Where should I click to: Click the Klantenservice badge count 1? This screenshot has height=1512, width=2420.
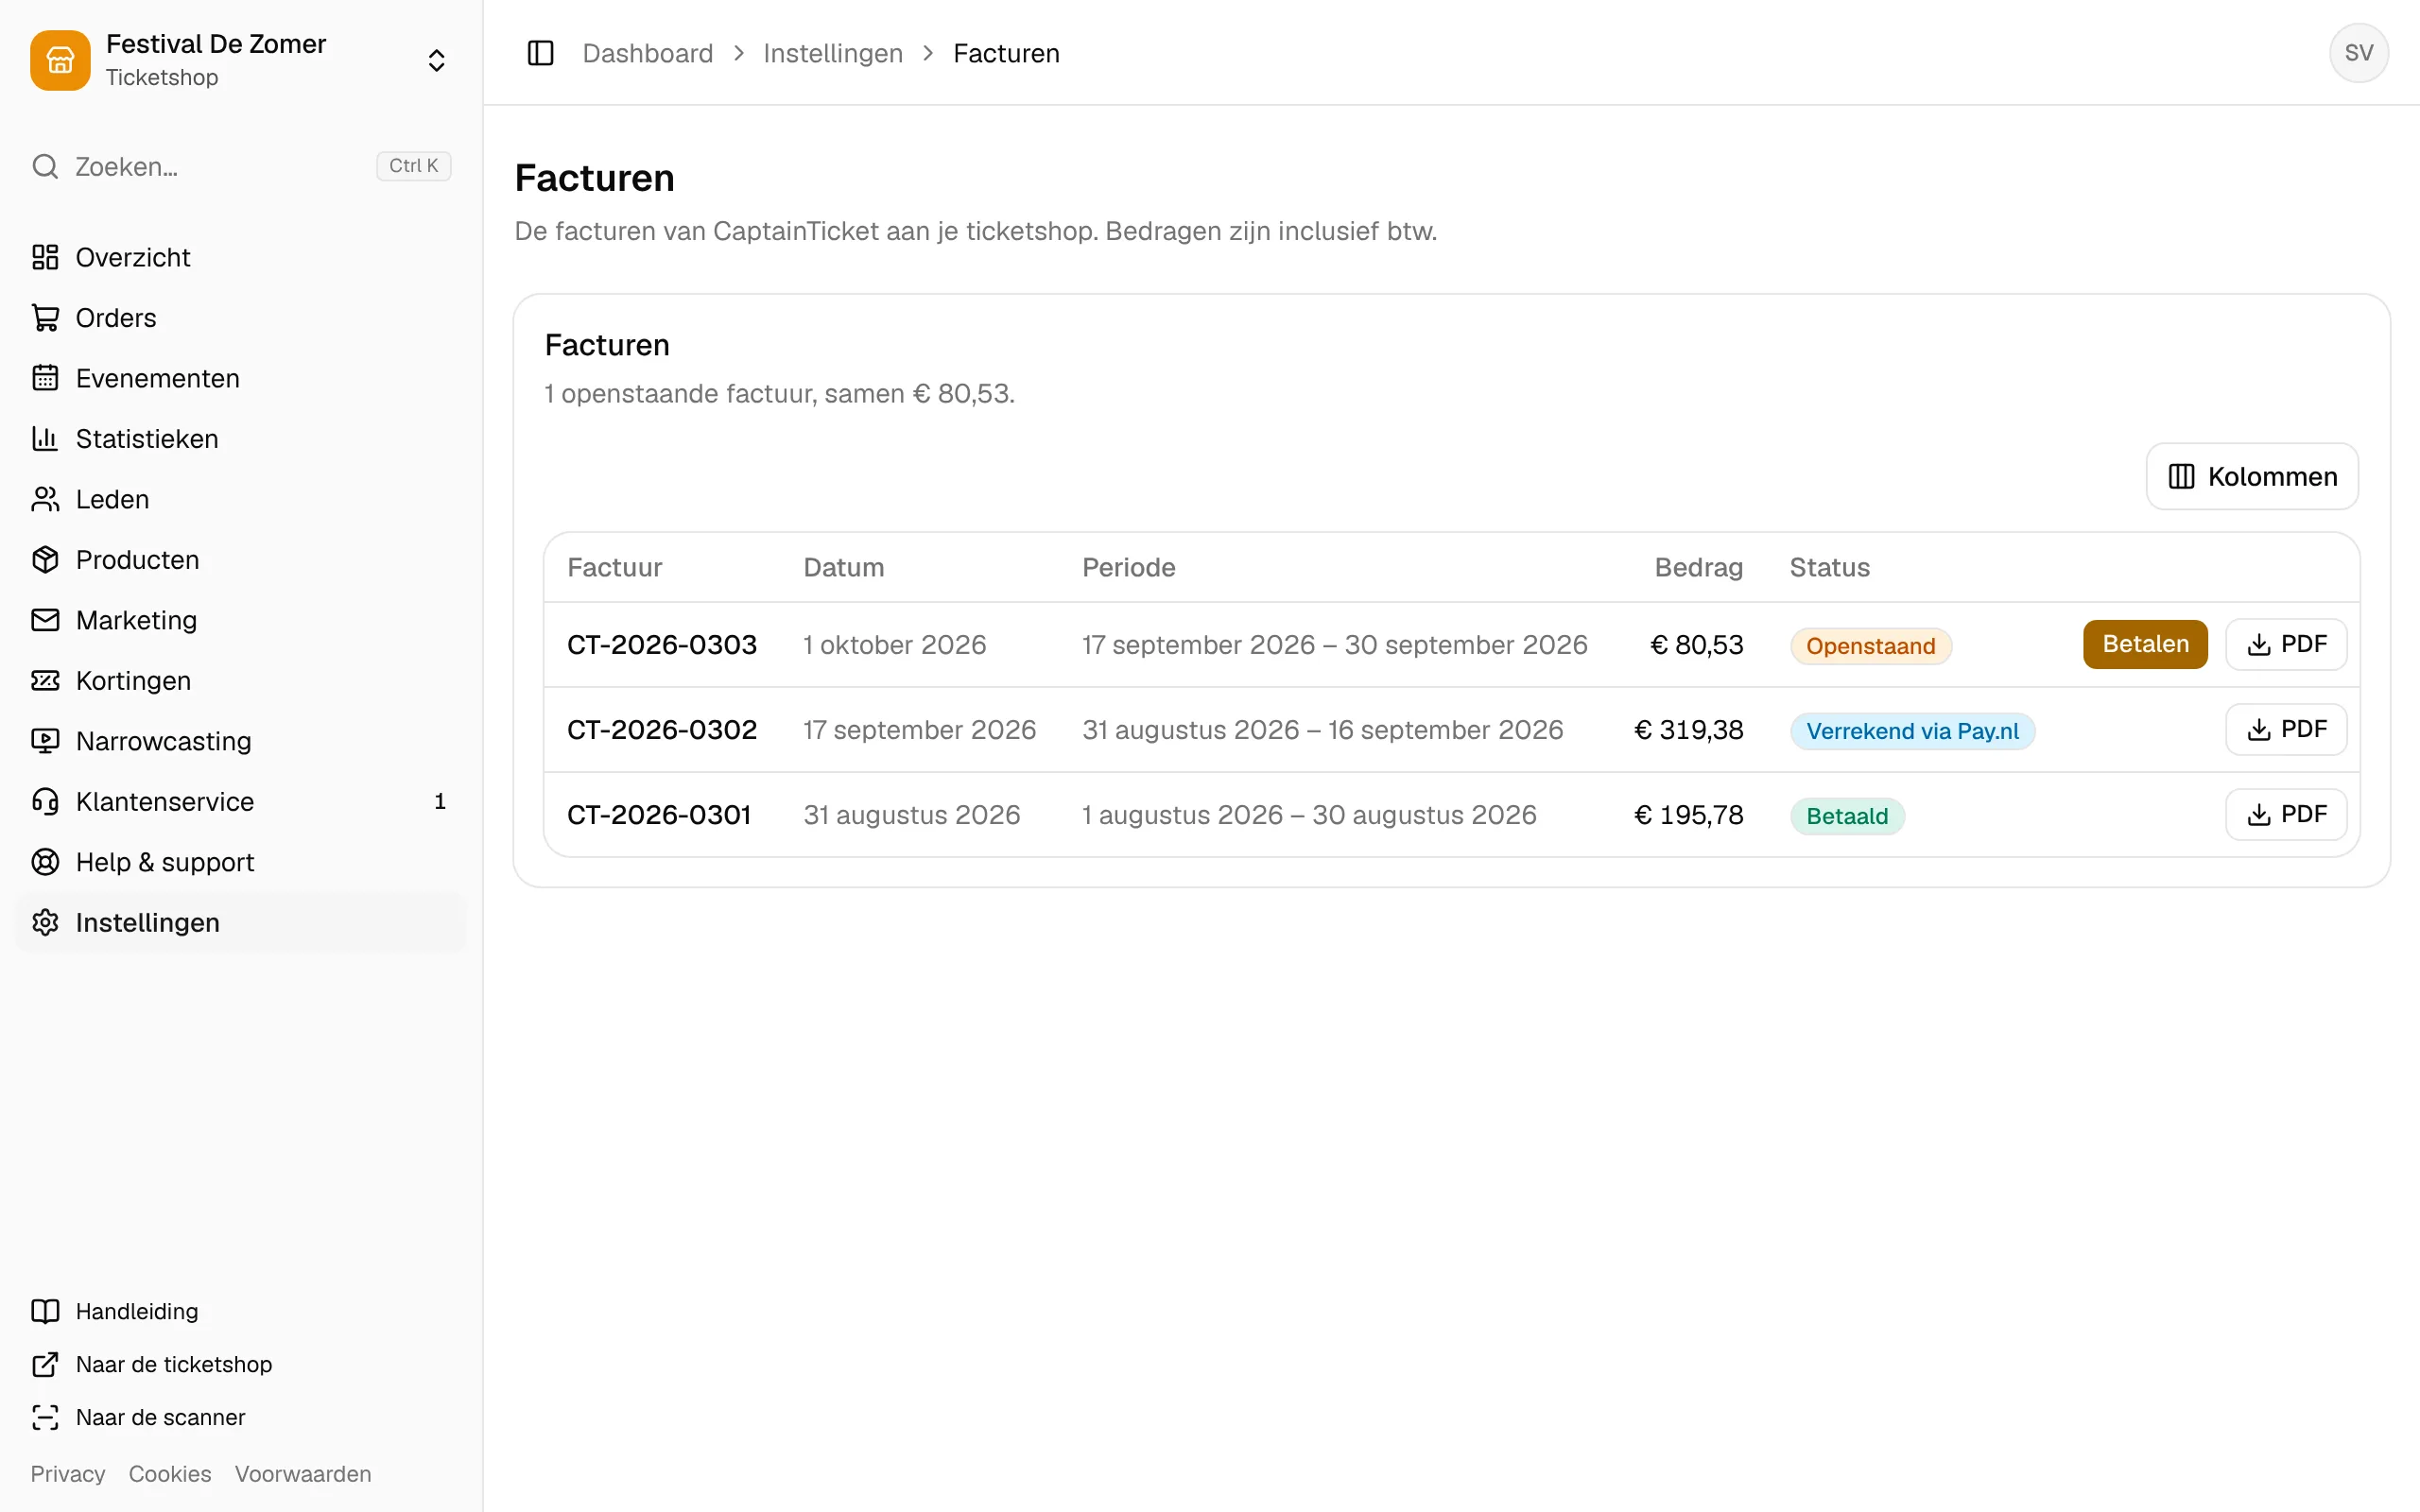click(x=440, y=802)
